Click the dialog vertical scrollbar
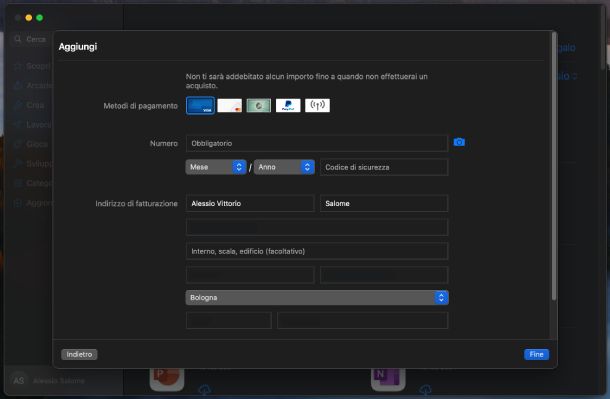 tap(554, 166)
